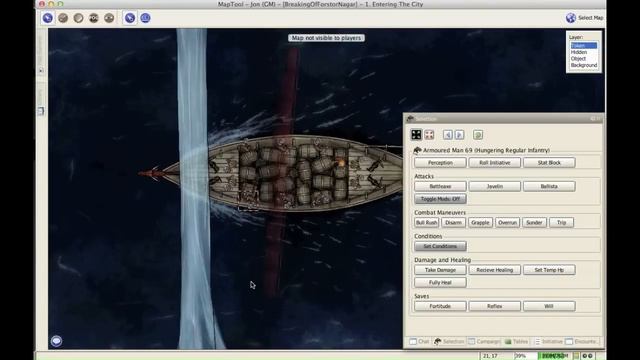
Task: Open the Drawing tools group
Action: [x=63, y=18]
